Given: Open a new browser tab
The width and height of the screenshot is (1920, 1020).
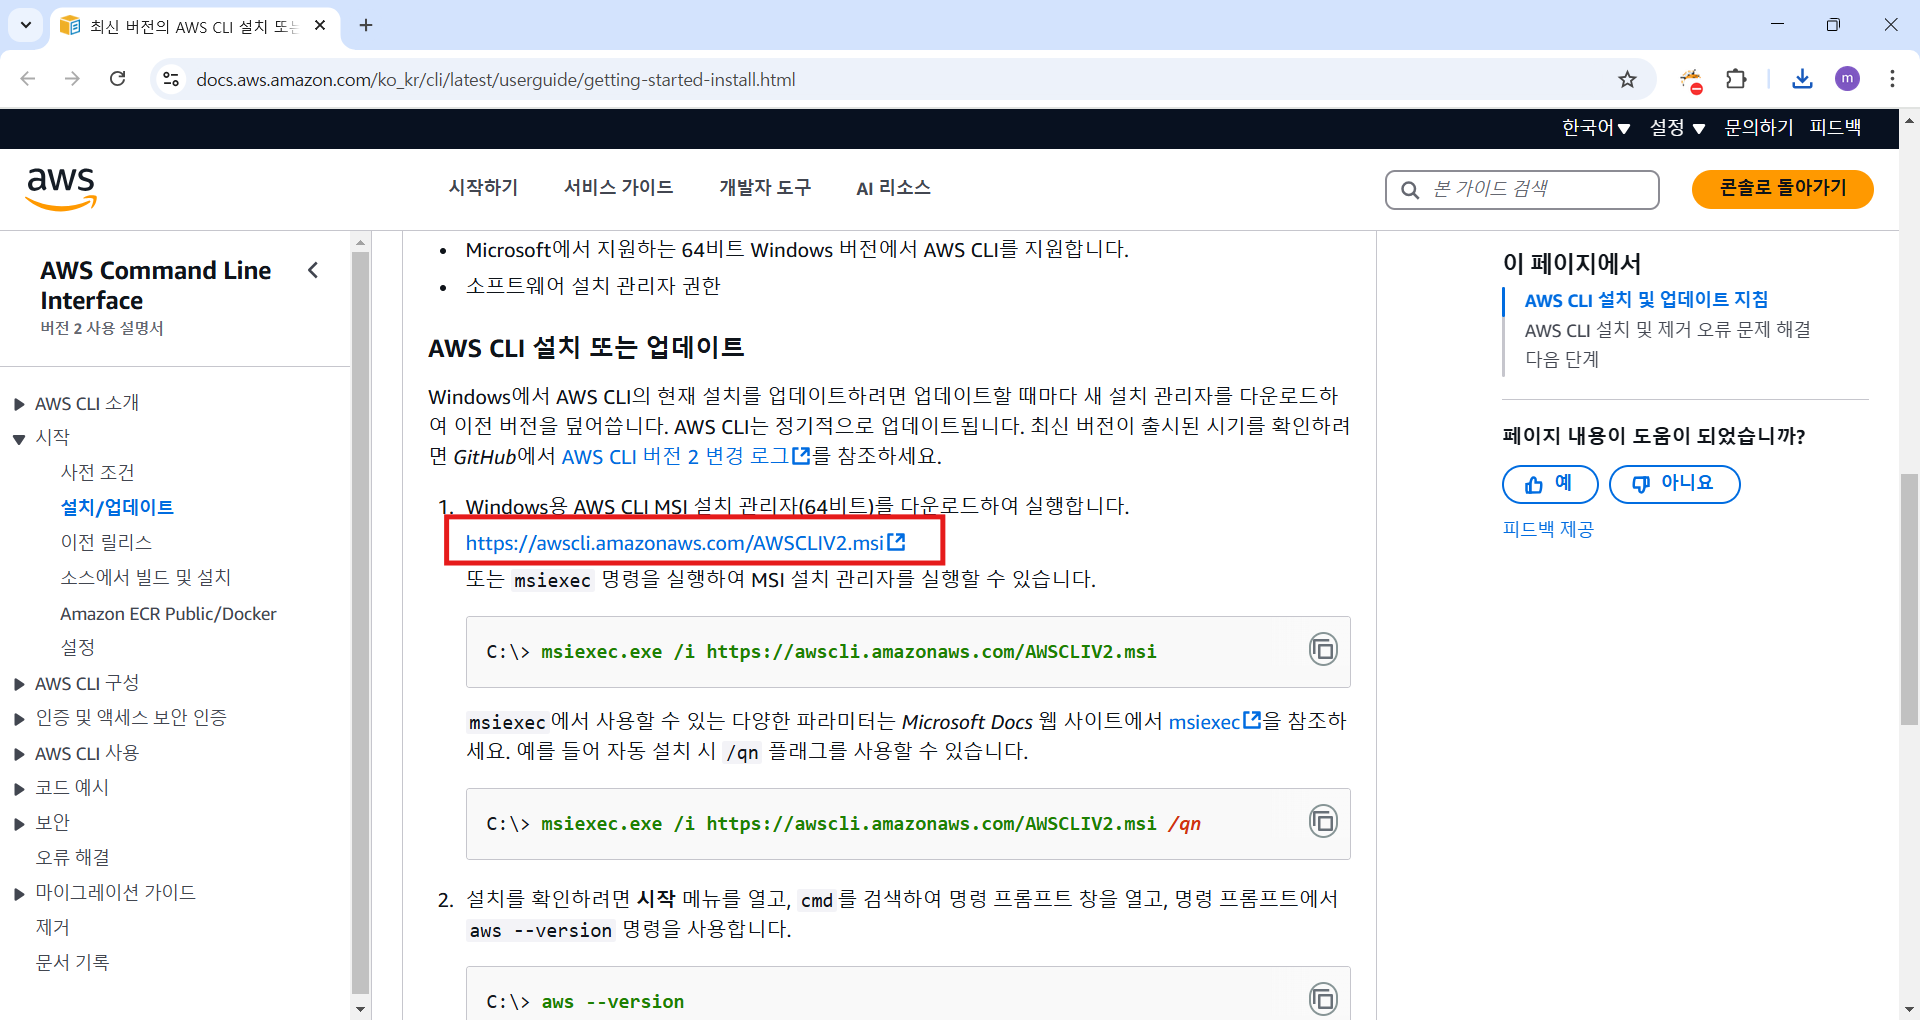Looking at the screenshot, I should 366,25.
